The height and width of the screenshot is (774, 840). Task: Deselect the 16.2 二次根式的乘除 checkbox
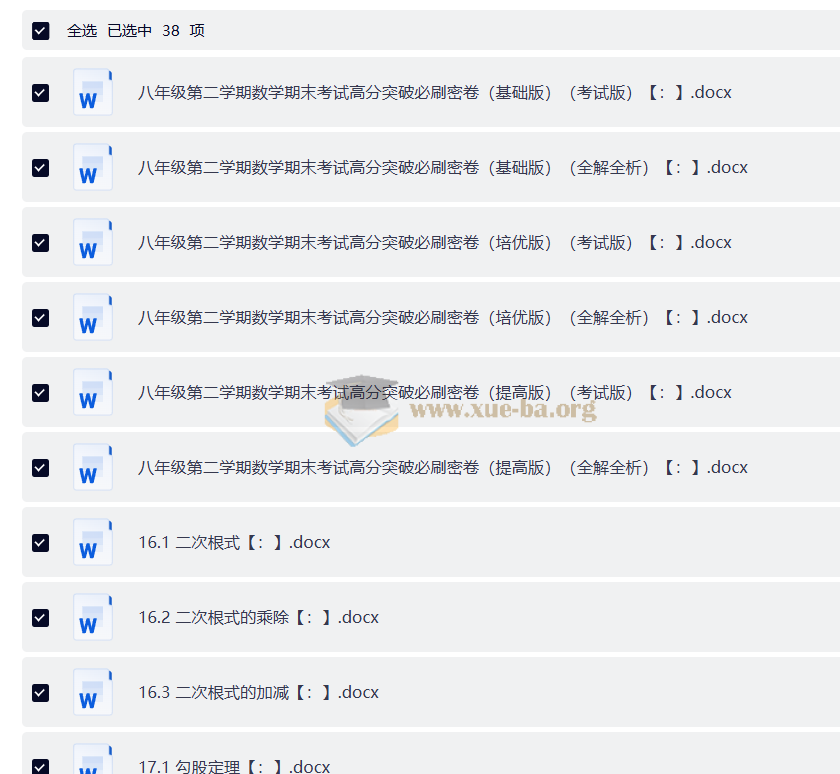coord(41,618)
